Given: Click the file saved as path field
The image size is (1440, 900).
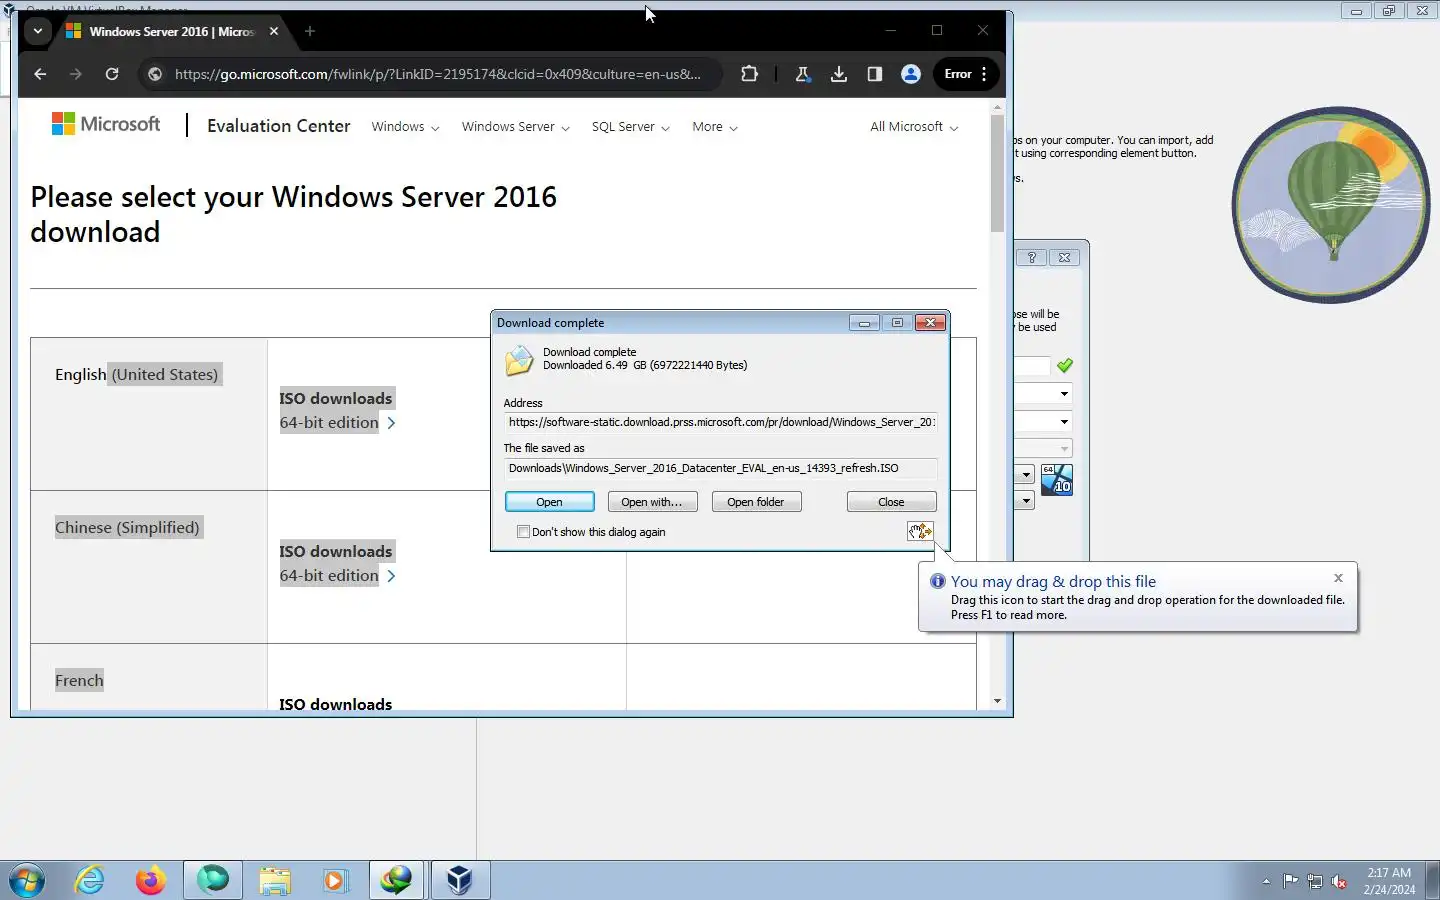Looking at the screenshot, I should point(720,468).
